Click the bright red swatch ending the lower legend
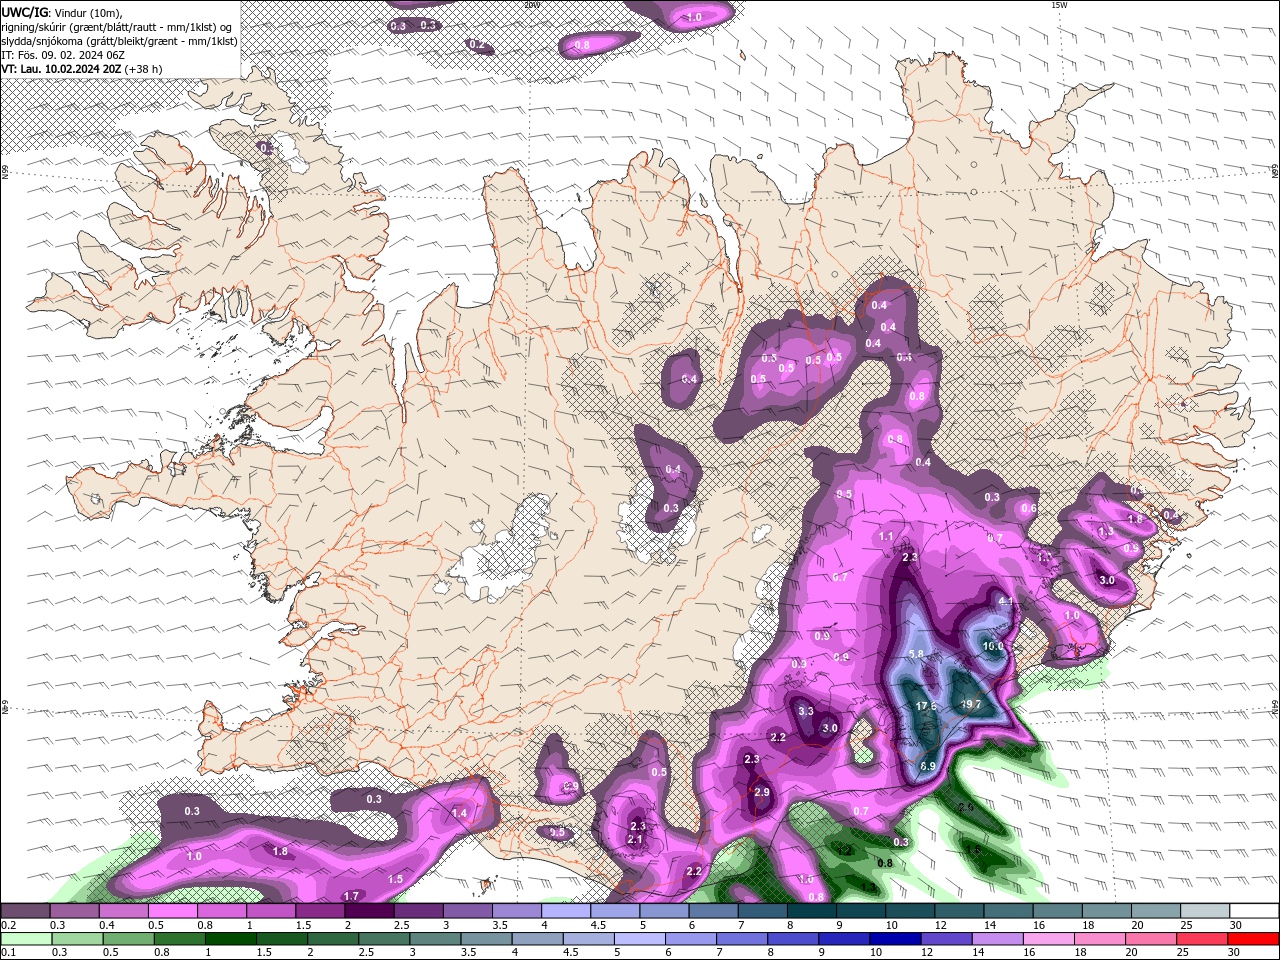 [x=1253, y=939]
